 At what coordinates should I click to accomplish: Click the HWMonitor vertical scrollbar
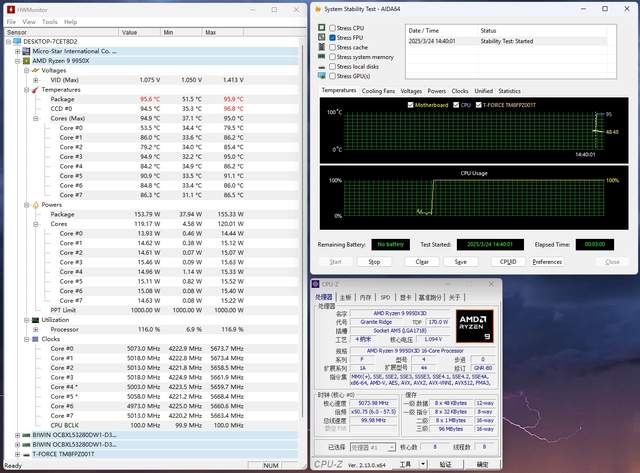(302, 231)
